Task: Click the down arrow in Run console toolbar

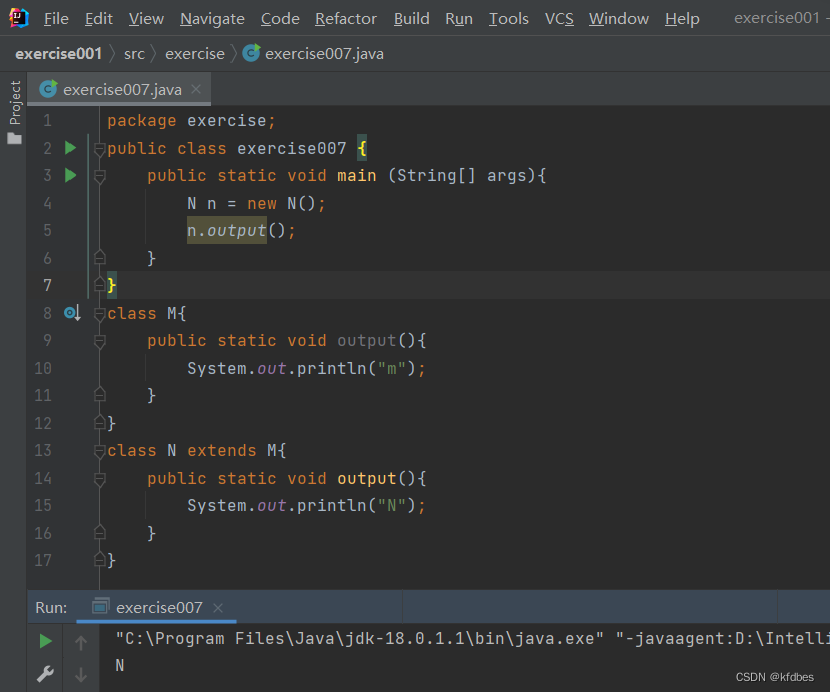Action: pyautogui.click(x=81, y=674)
